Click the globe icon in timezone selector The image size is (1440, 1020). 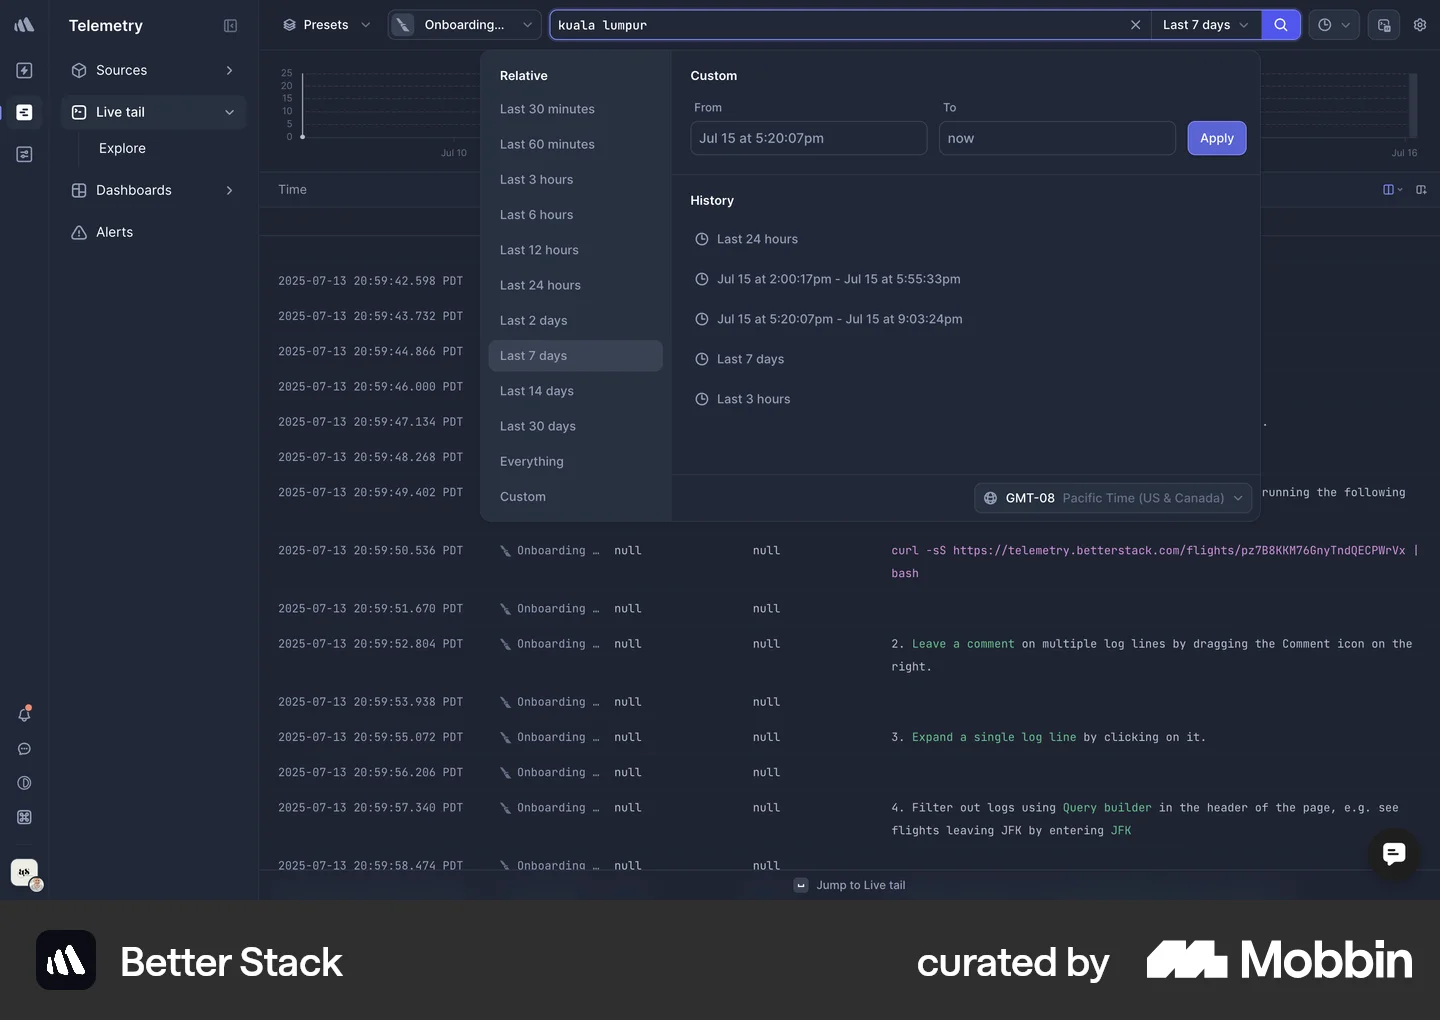pos(990,498)
